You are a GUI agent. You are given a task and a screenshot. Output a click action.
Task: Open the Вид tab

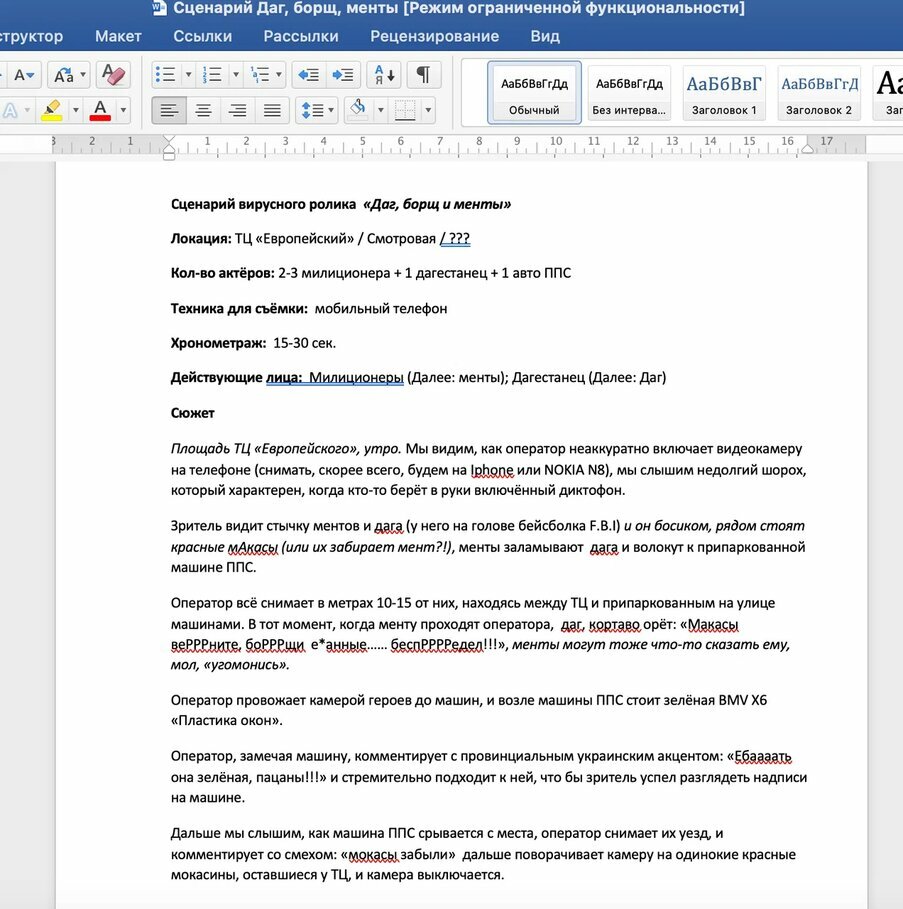pos(545,36)
